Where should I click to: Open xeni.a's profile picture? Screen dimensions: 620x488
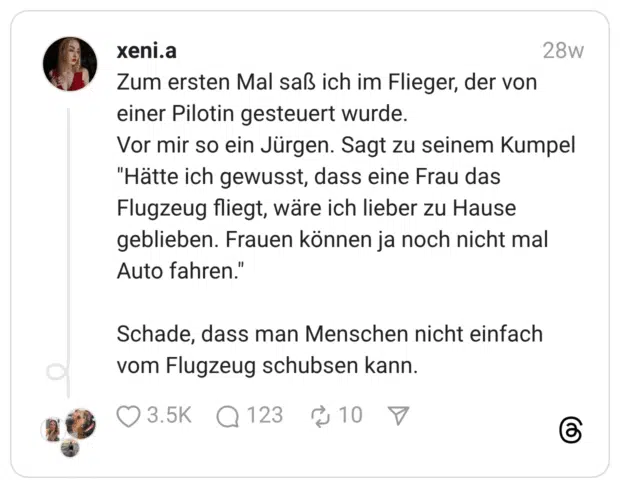tap(69, 65)
